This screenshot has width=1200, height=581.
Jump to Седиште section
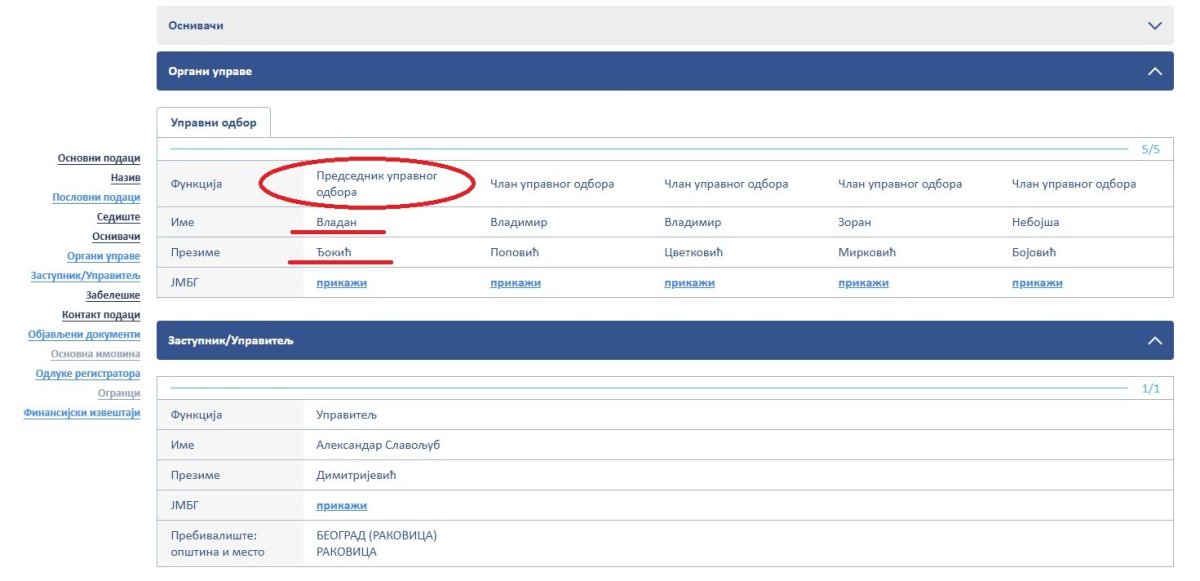tap(118, 217)
